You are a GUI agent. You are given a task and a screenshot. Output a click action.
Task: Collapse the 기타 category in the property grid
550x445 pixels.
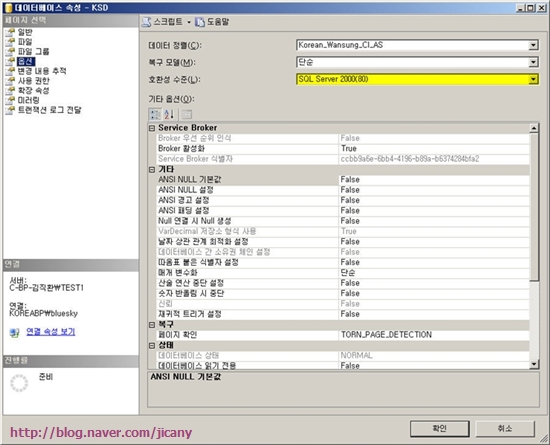click(152, 169)
